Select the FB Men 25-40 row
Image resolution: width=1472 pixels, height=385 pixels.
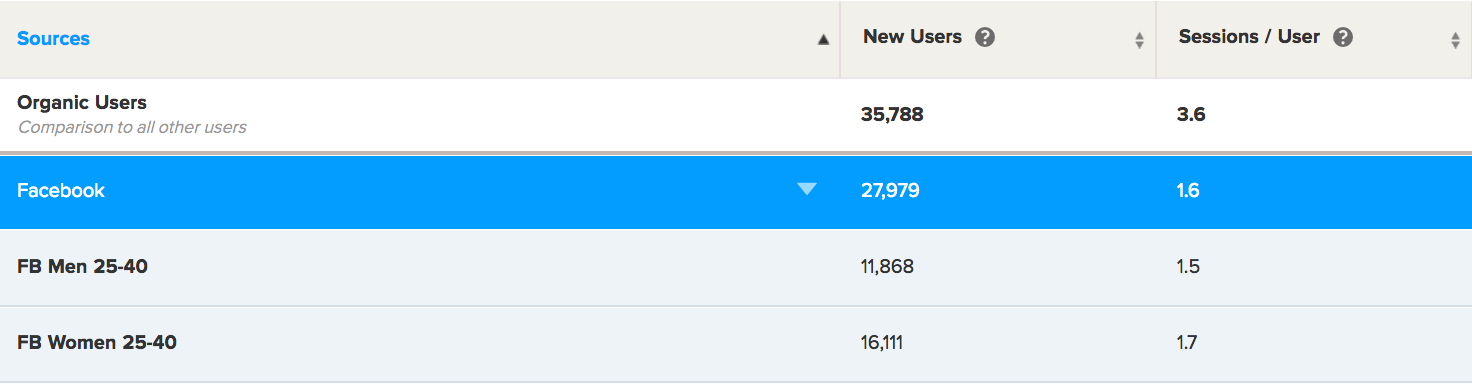click(x=736, y=267)
